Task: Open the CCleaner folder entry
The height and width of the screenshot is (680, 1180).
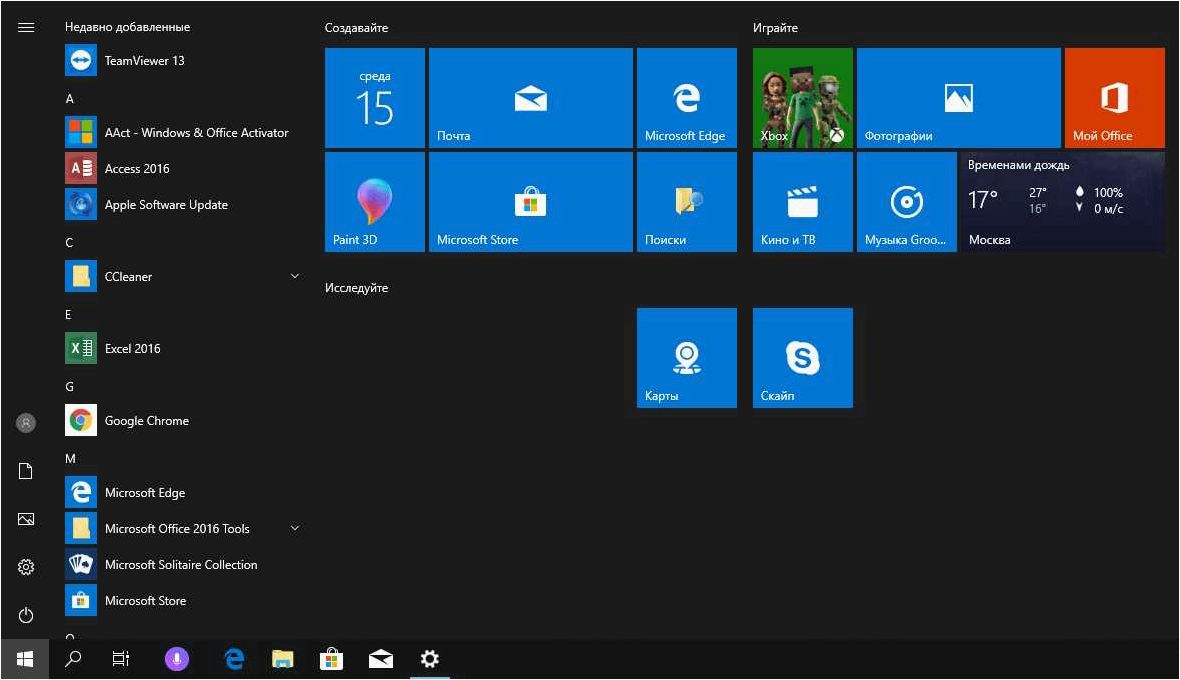Action: pyautogui.click(x=184, y=277)
